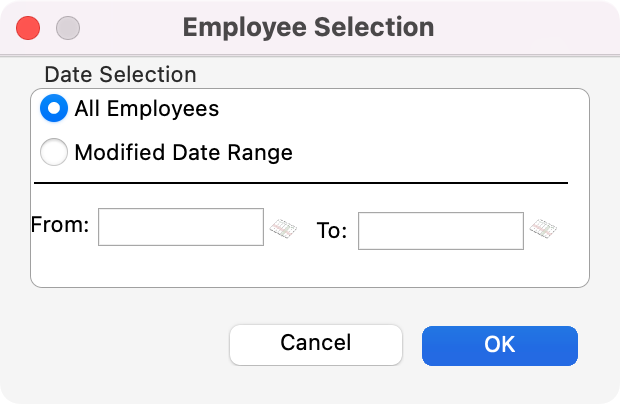Close the Employee Selection dialog window
This screenshot has width=620, height=404.
(x=29, y=27)
